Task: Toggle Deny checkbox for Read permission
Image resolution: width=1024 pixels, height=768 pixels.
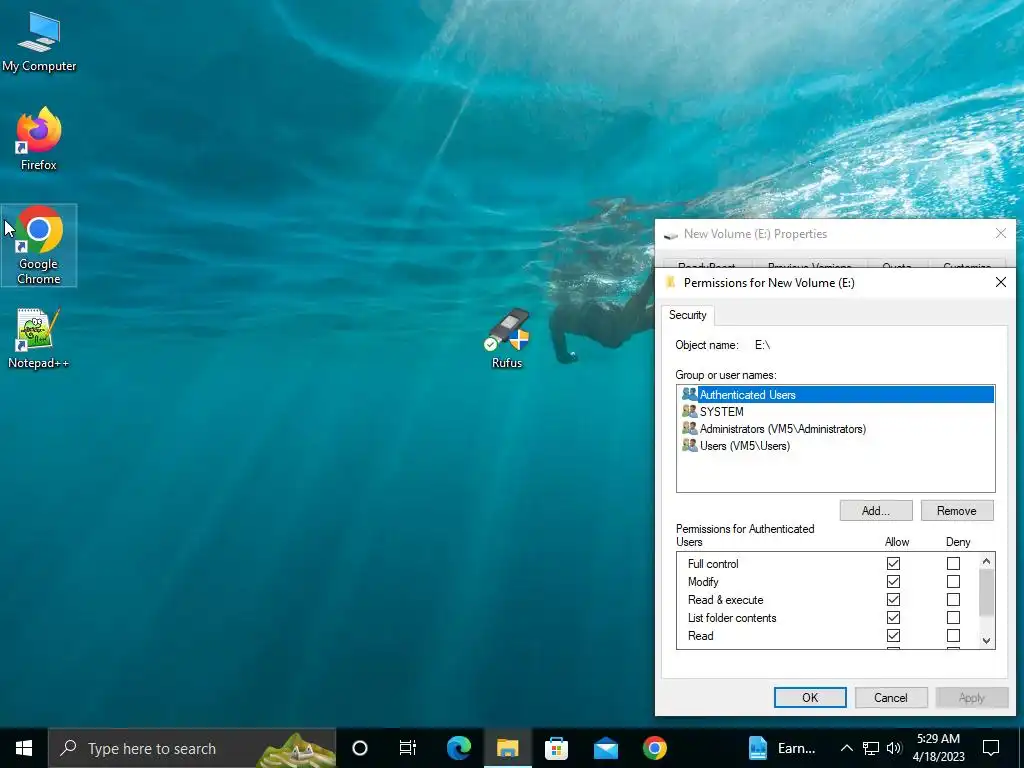Action: point(953,635)
